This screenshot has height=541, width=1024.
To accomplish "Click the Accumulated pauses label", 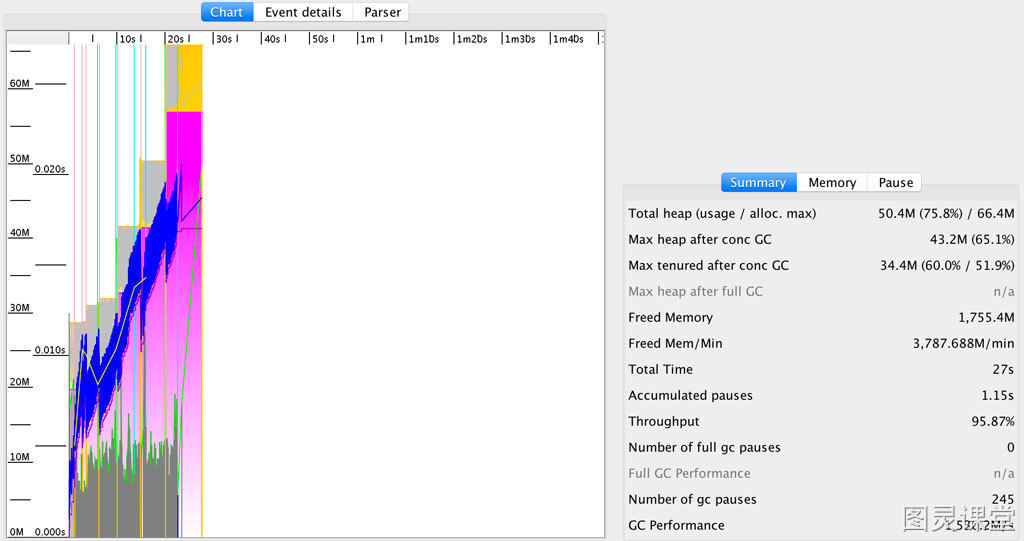I will pyautogui.click(x=690, y=396).
